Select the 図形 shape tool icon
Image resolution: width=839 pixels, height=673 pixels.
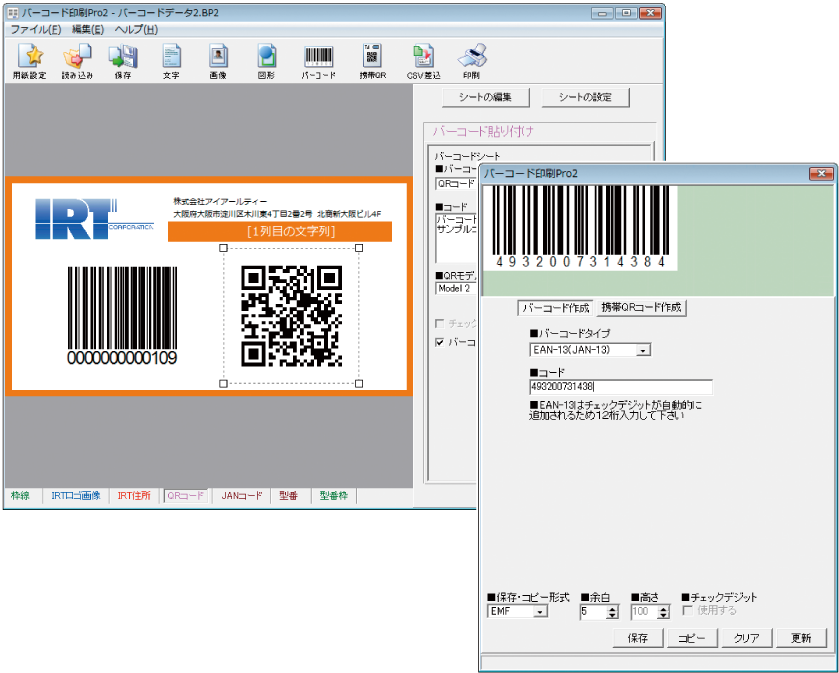(266, 58)
